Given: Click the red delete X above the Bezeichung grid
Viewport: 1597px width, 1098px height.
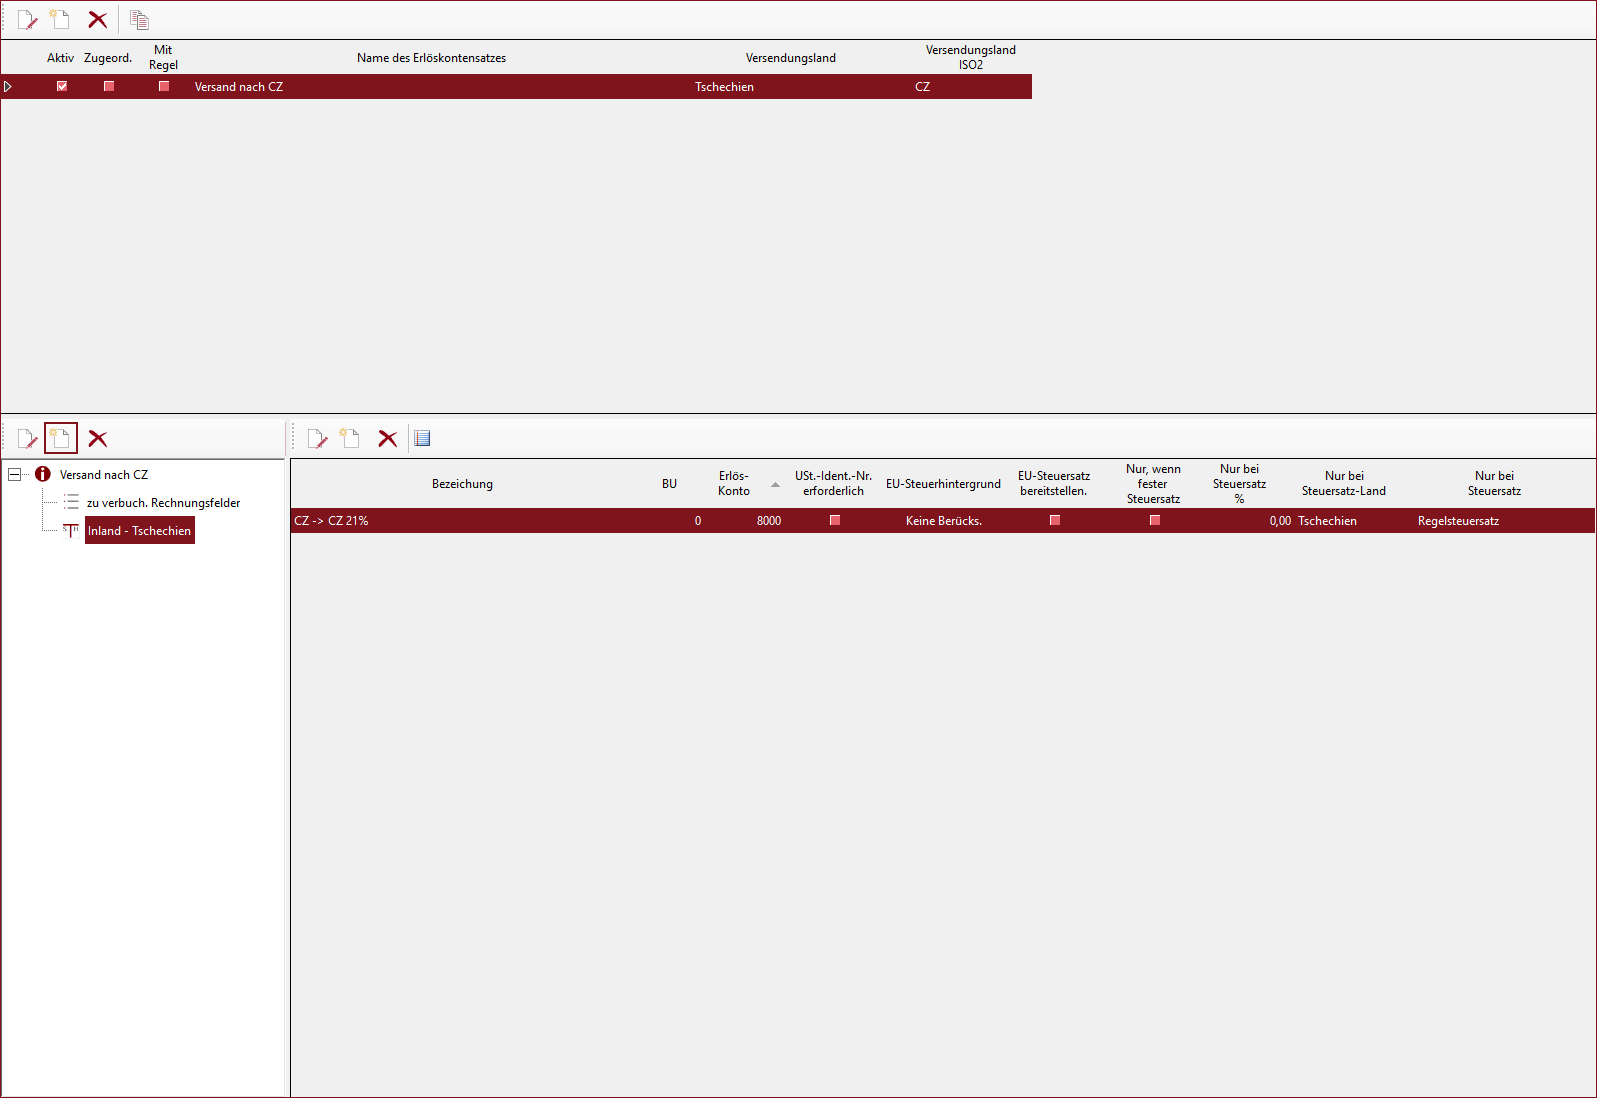Looking at the screenshot, I should point(388,439).
